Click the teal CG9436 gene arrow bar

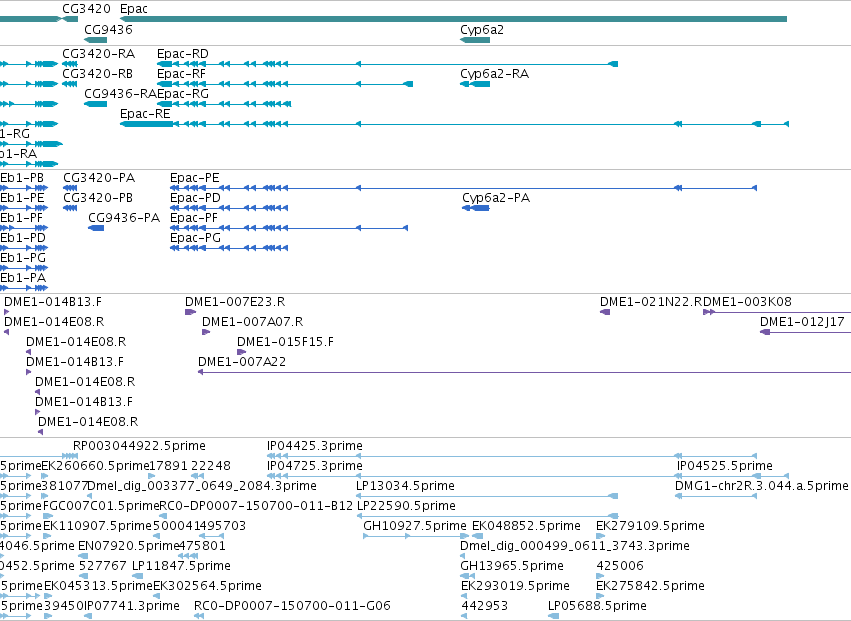[96, 40]
